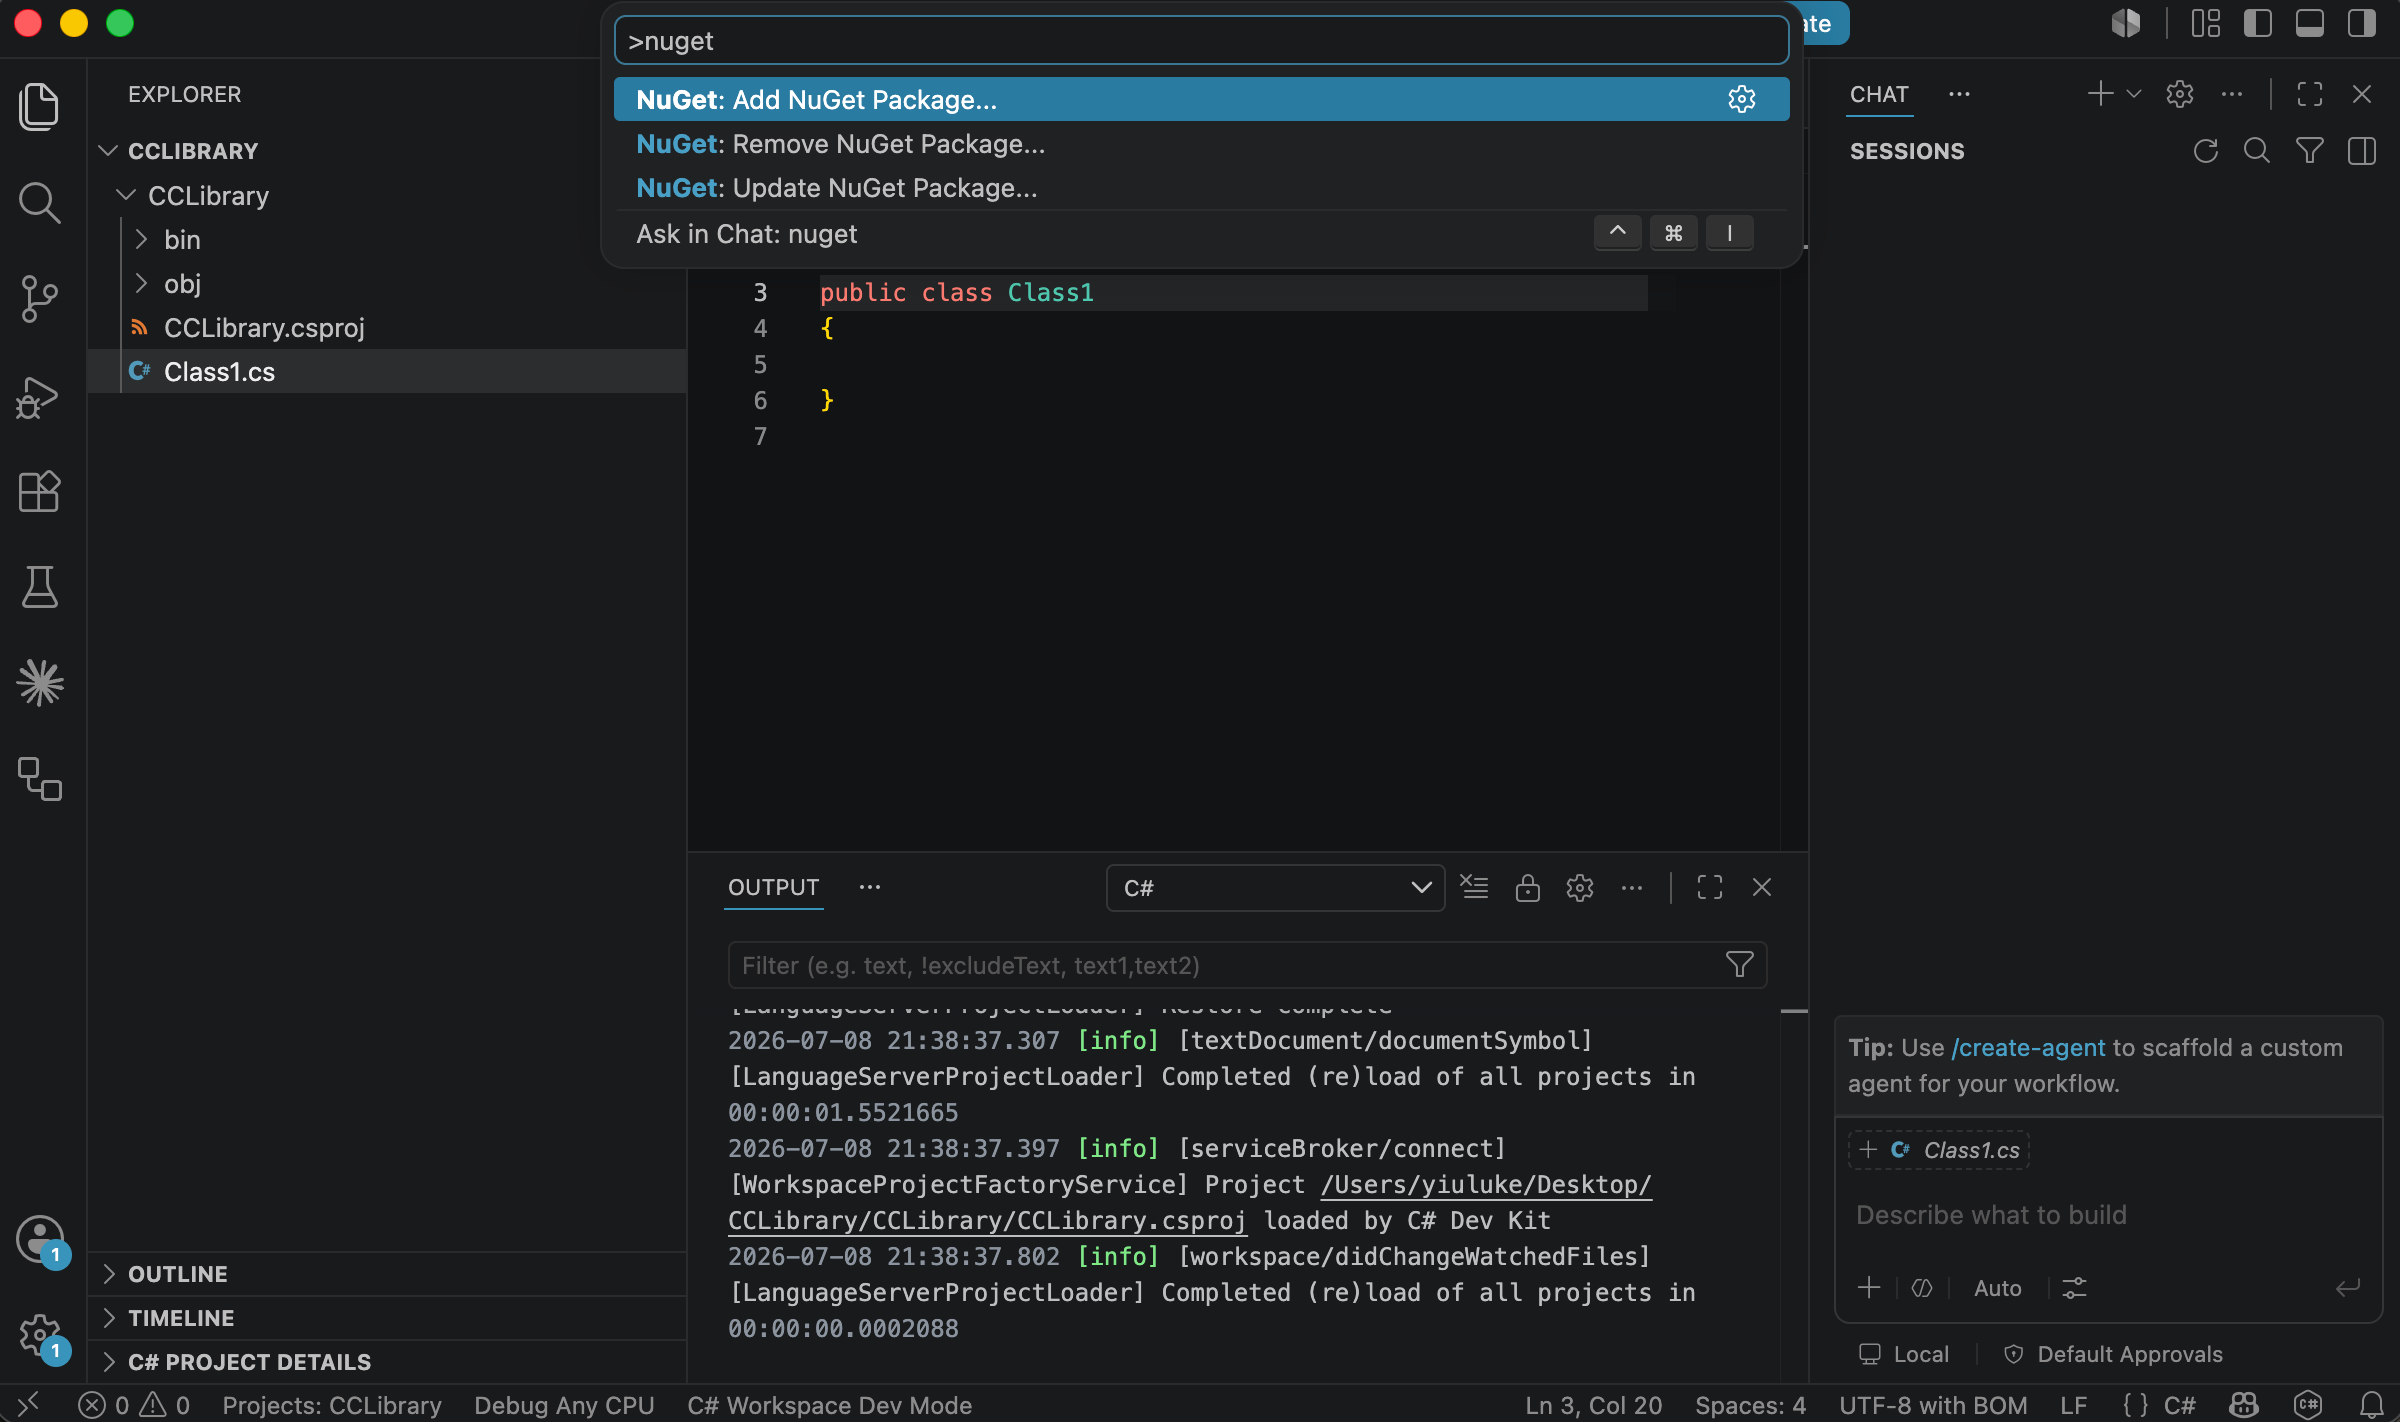Screen dimensions: 2400x1422
Task: Open new chat dropdown chevron next to plus
Action: (x=2133, y=94)
